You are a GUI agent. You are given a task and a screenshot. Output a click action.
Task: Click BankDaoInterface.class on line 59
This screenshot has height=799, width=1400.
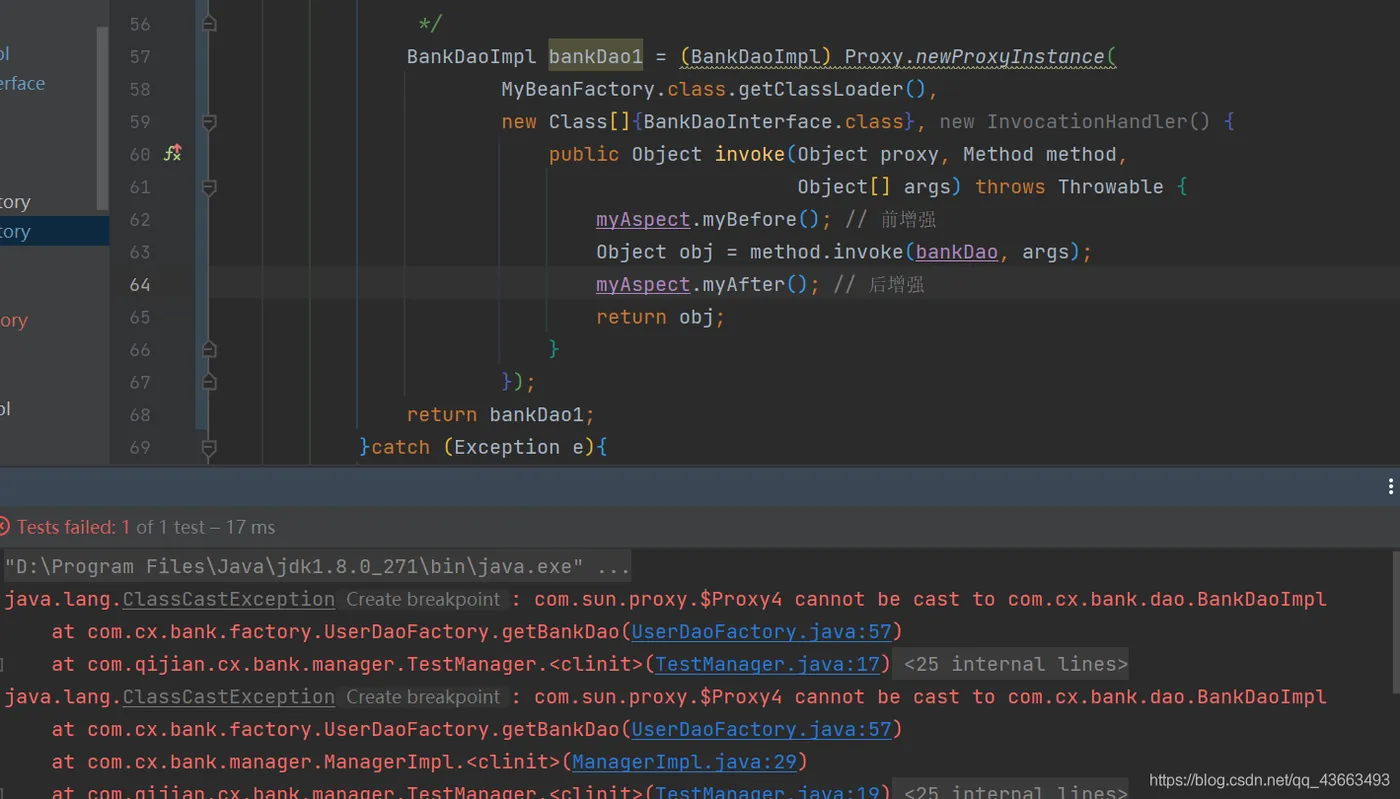pyautogui.click(x=774, y=122)
